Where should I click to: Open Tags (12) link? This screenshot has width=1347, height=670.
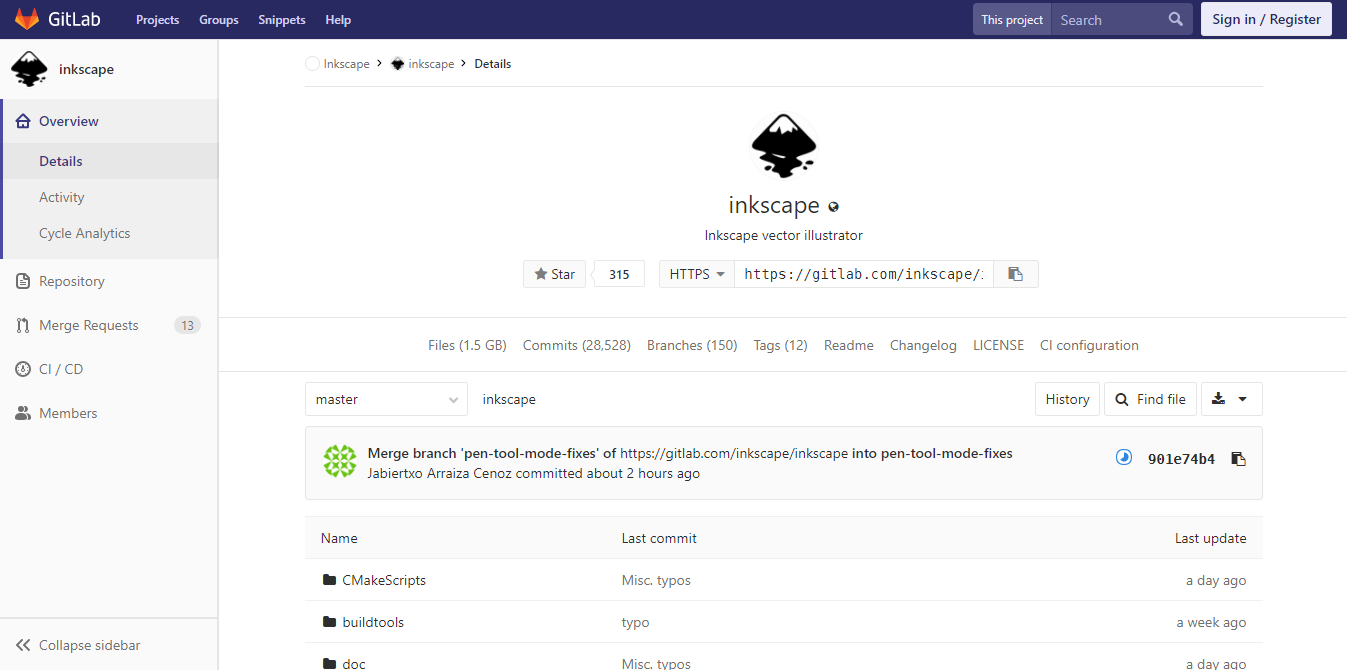[780, 345]
